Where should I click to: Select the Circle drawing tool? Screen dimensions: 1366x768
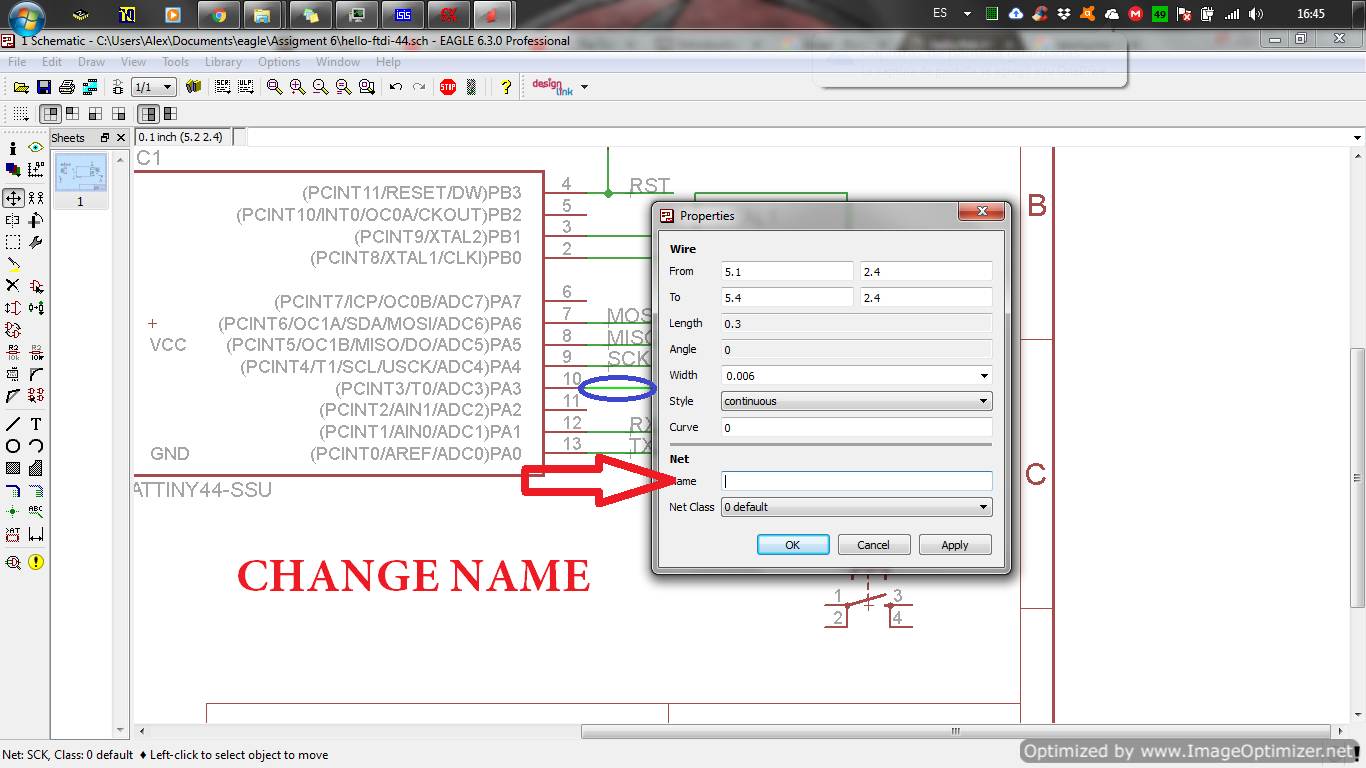tap(13, 446)
